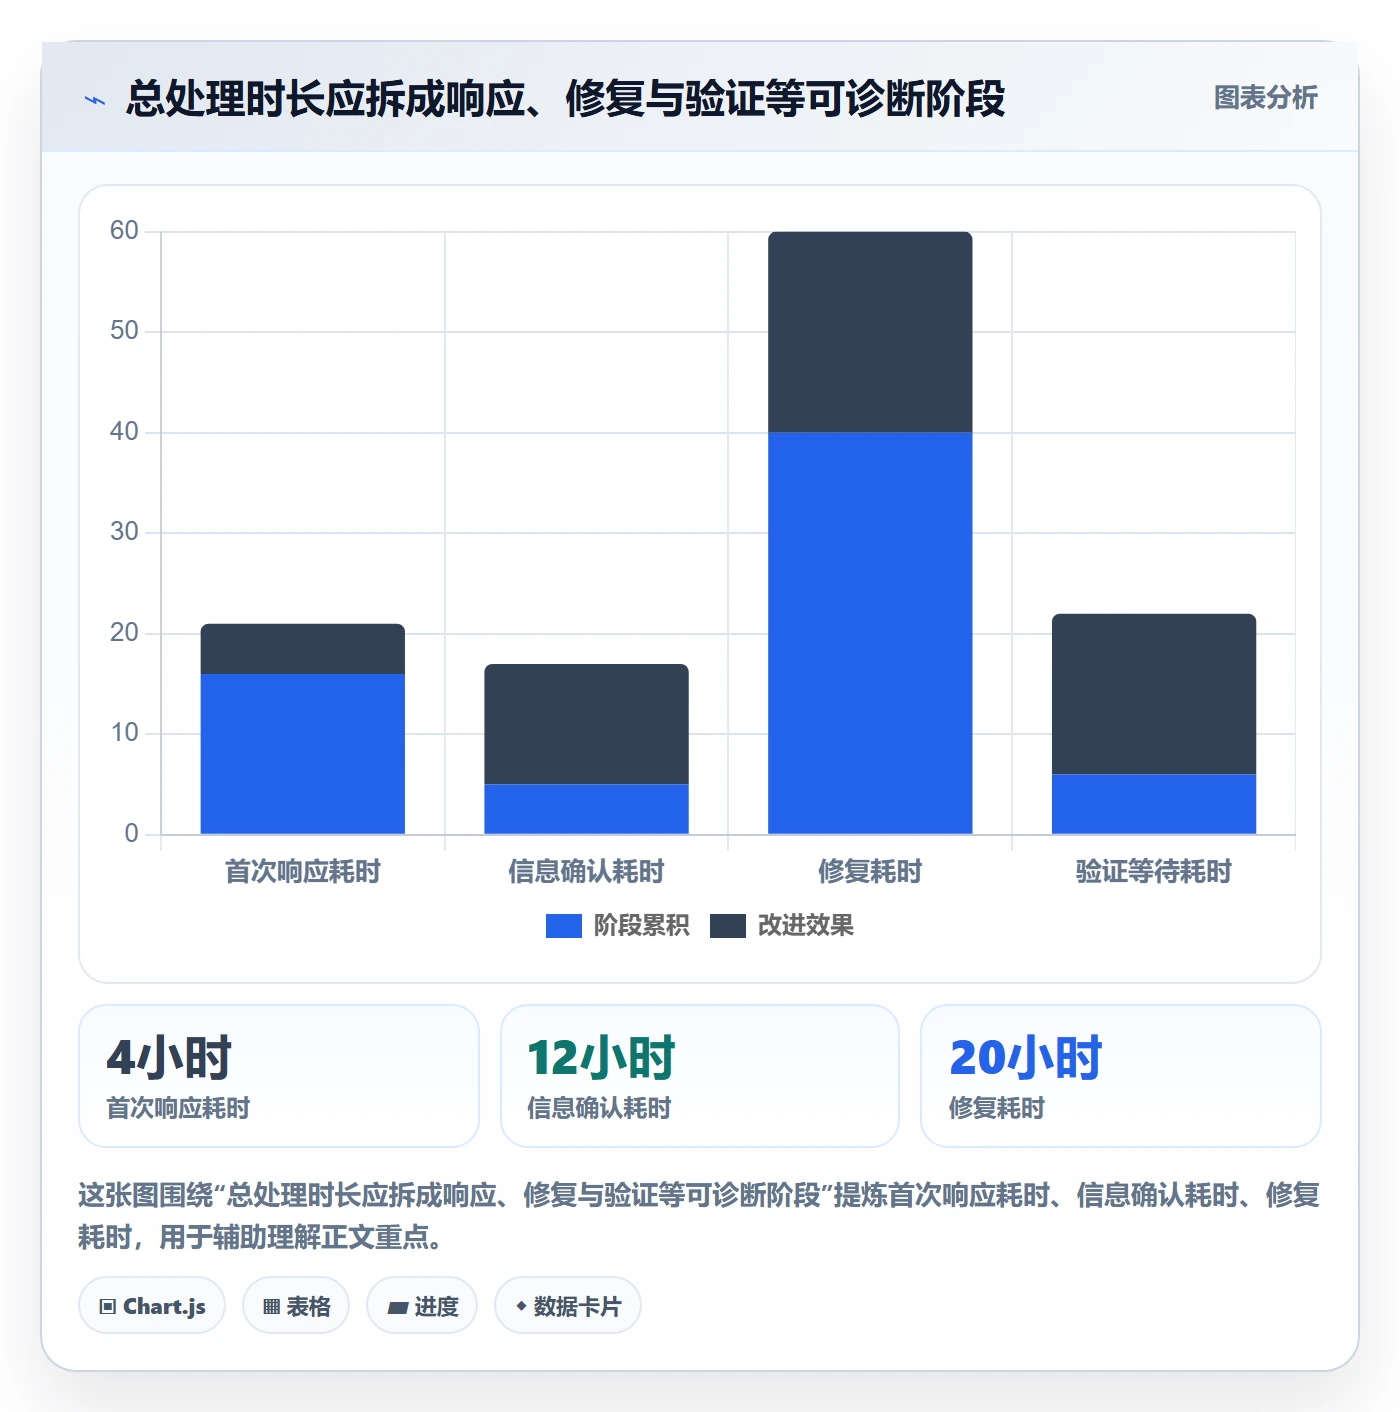1400x1412 pixels.
Task: Click the y-axis value 60
Action: pos(124,231)
